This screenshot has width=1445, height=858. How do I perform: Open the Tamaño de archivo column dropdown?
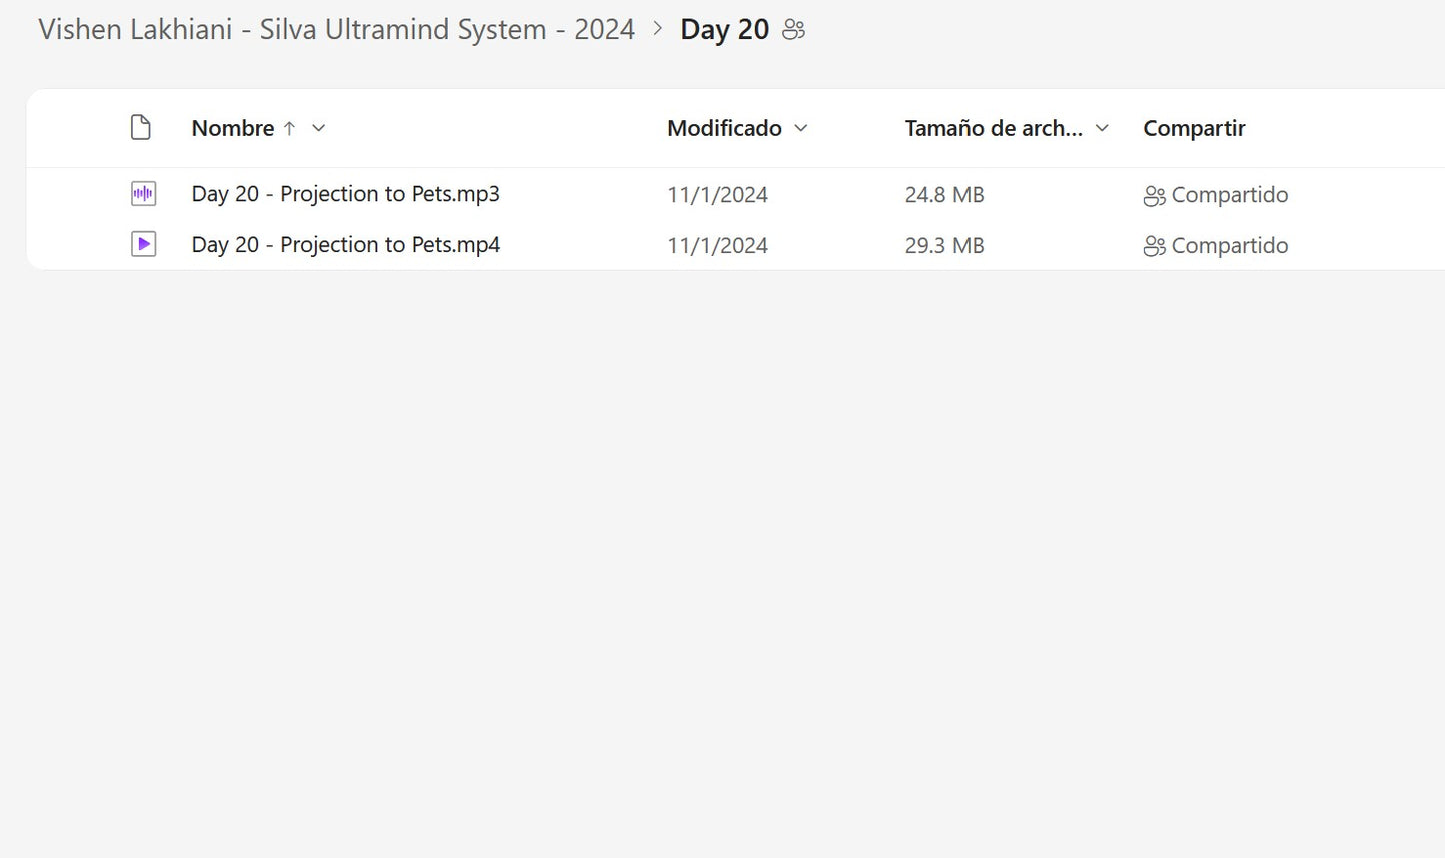click(x=1102, y=128)
